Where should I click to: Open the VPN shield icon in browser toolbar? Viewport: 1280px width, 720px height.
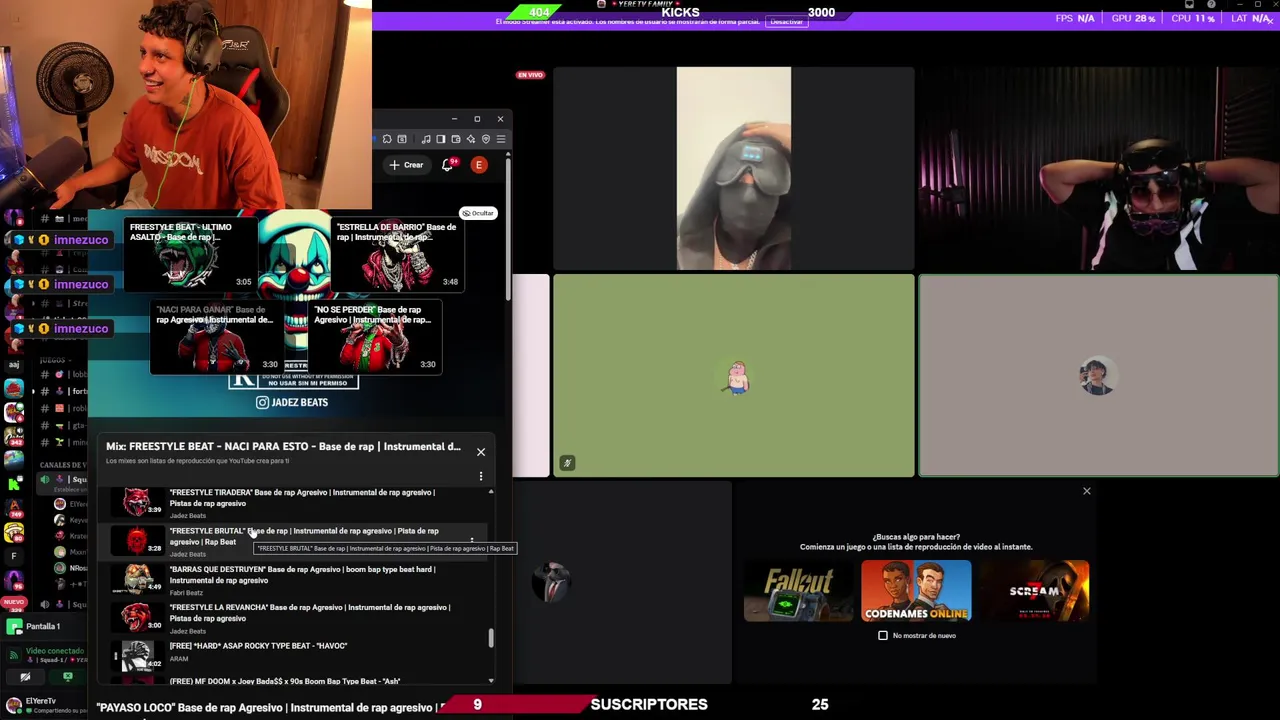[486, 139]
